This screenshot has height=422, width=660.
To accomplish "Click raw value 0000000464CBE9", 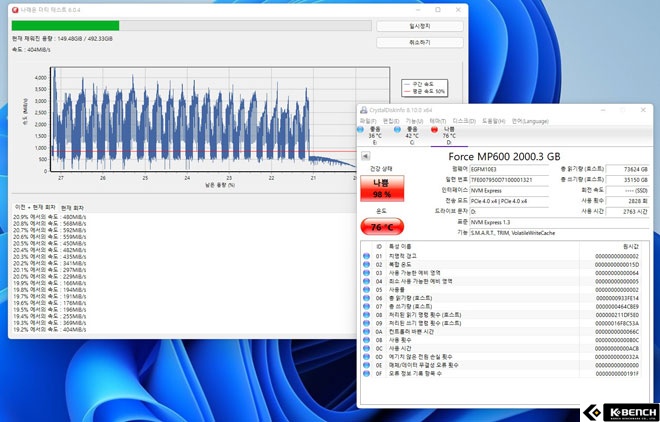I will (617, 306).
